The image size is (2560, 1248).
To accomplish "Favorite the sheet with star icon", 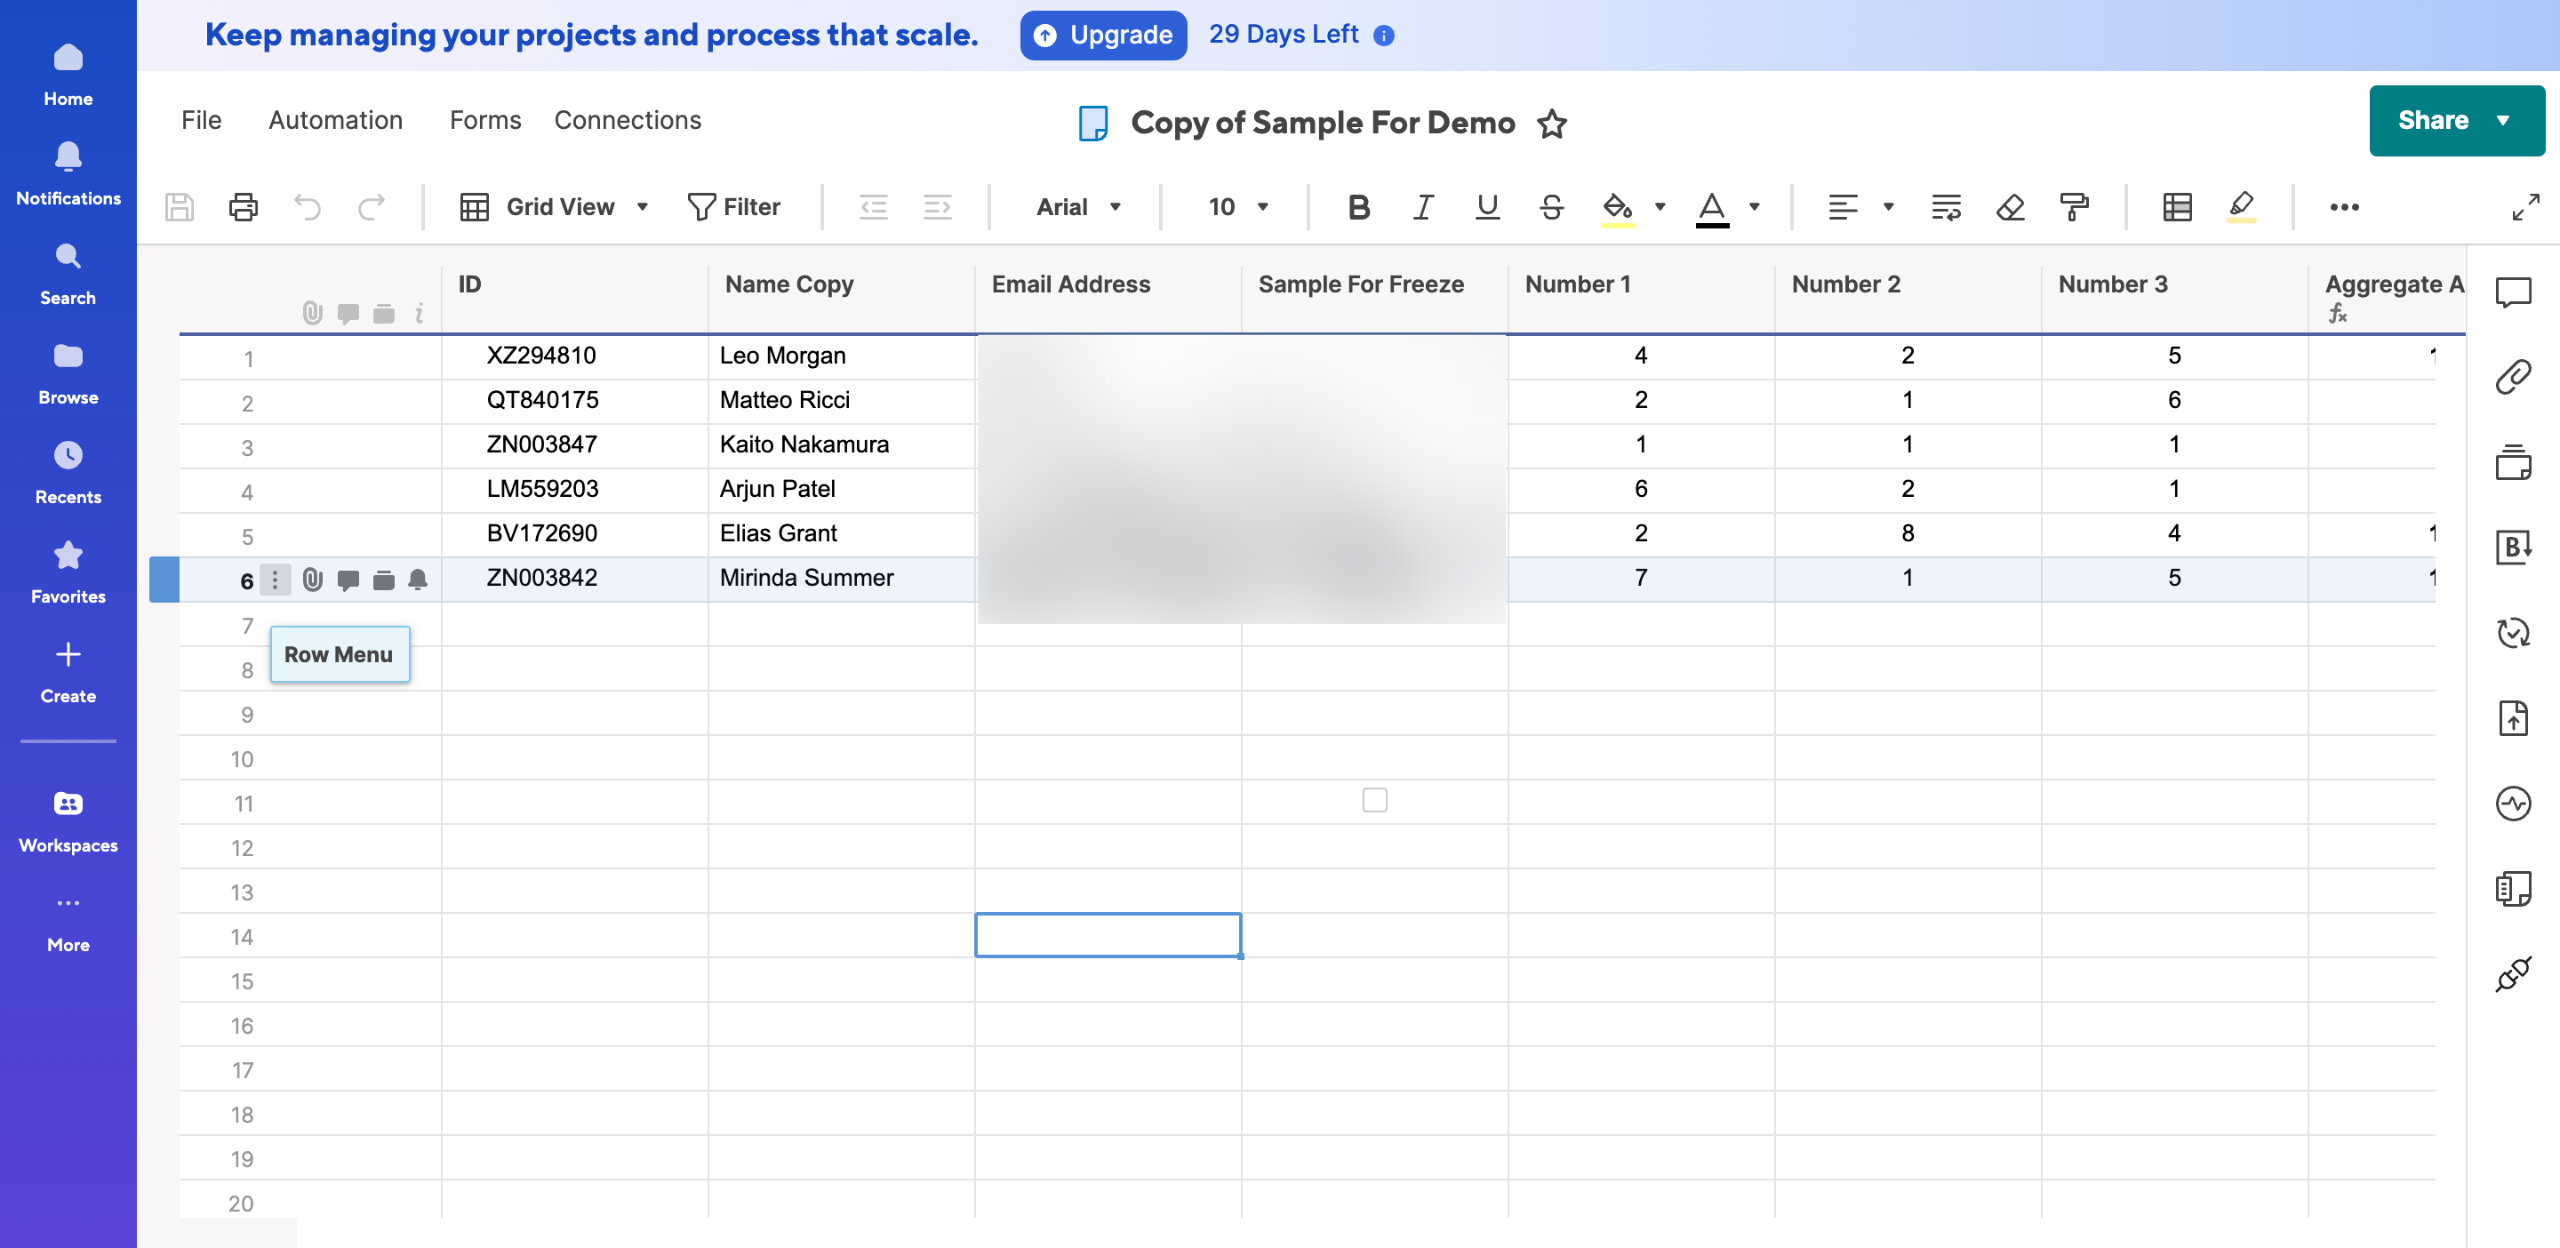I will (1552, 124).
